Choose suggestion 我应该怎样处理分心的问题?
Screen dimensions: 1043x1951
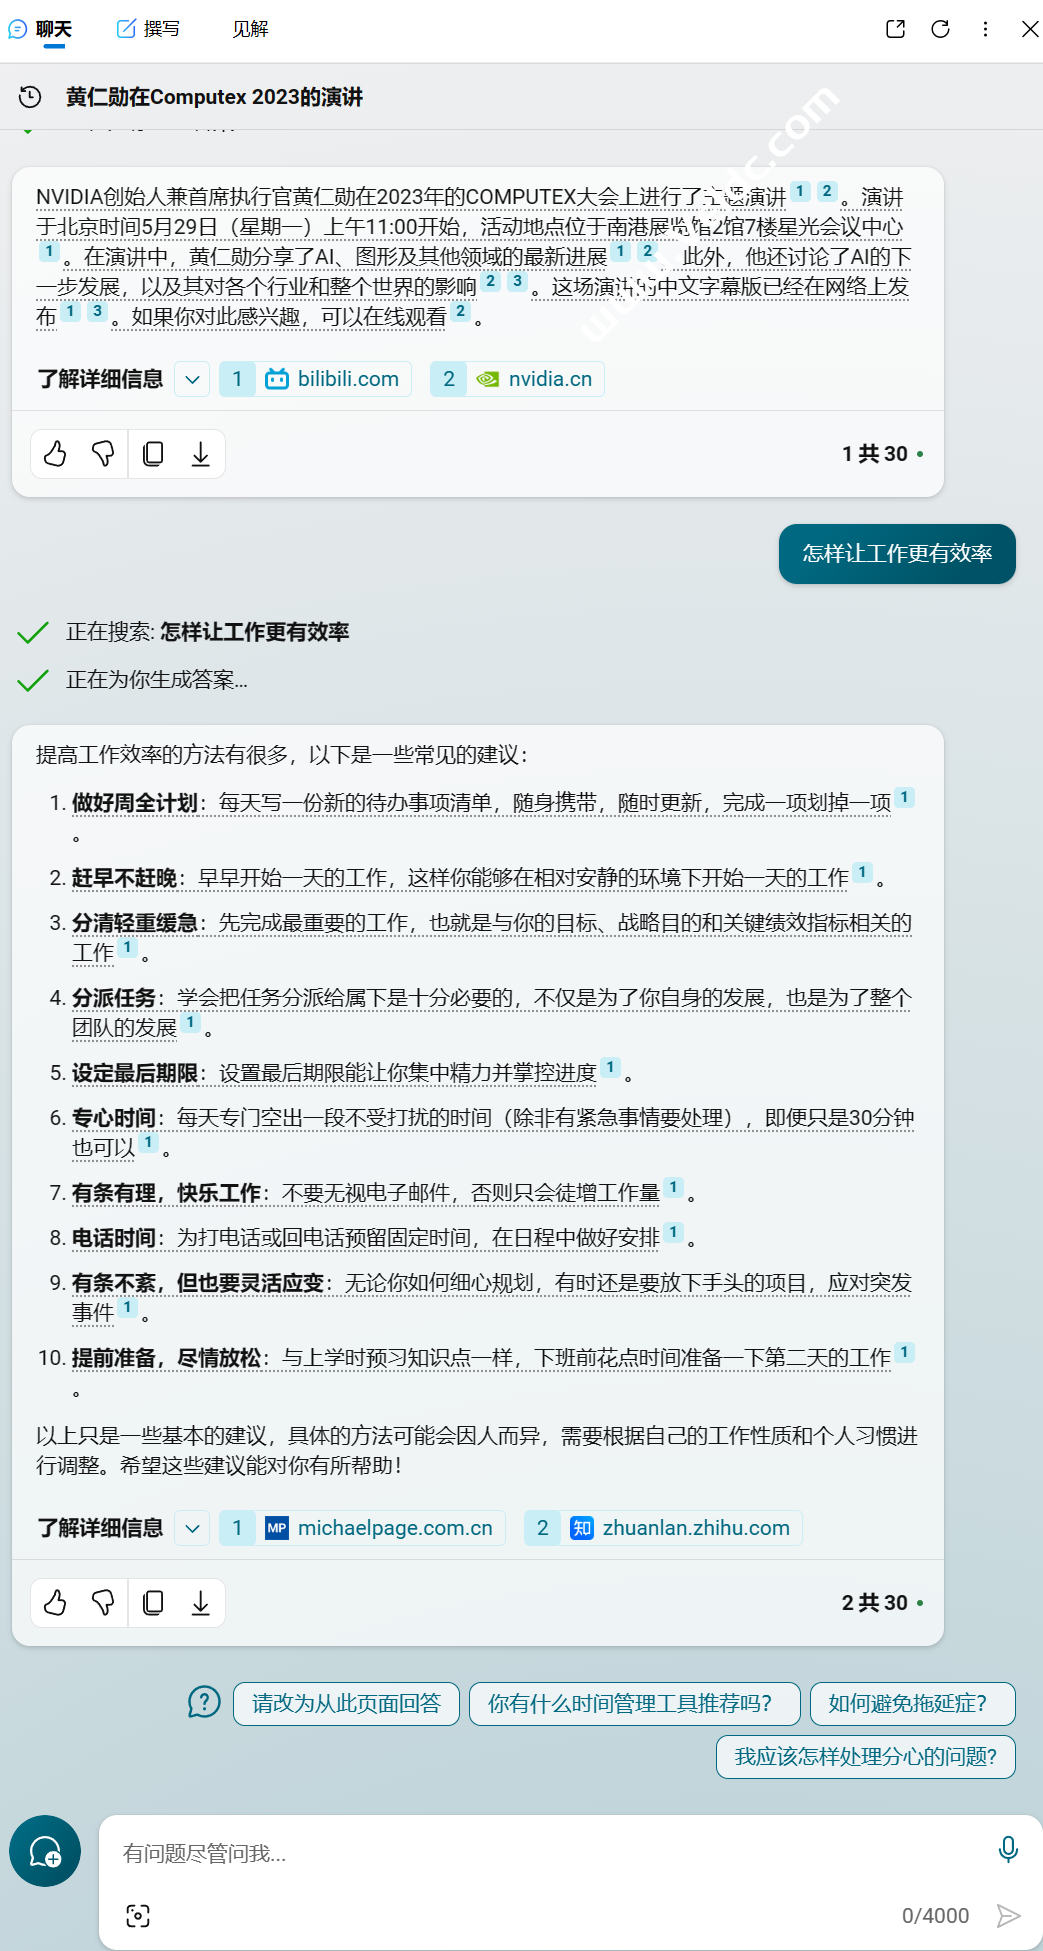tap(866, 1757)
